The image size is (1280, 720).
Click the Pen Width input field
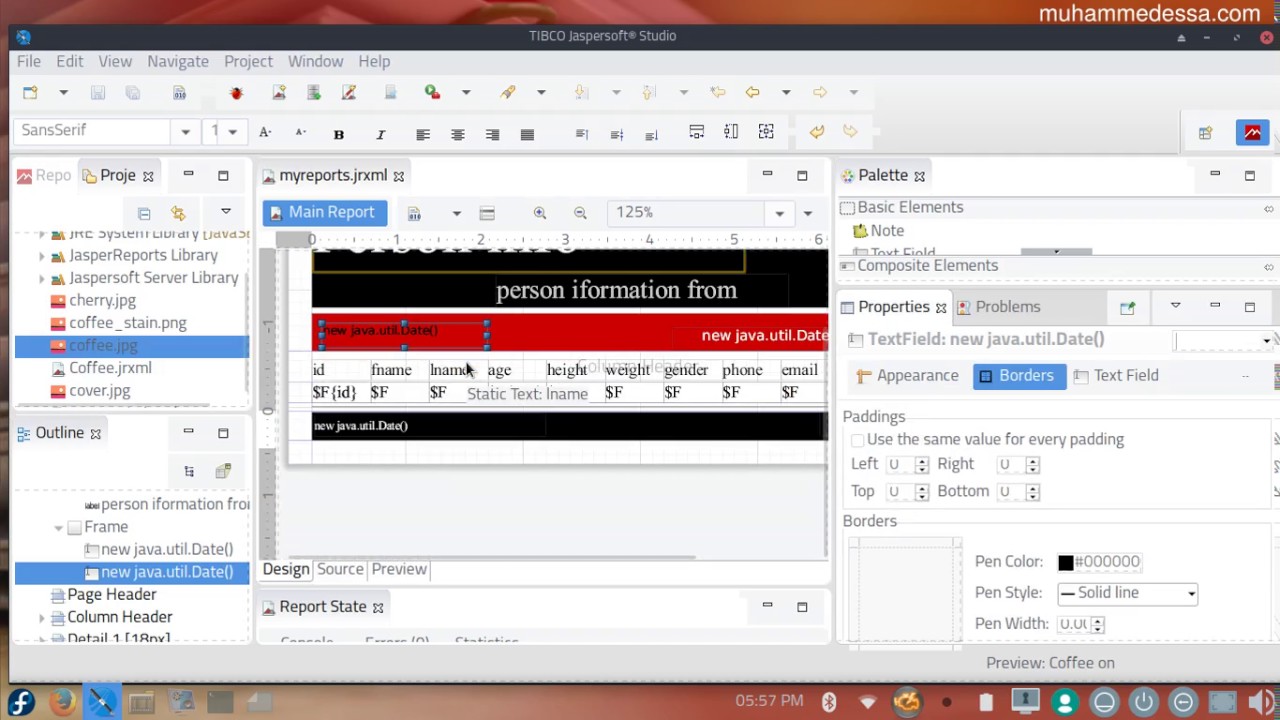pos(1073,624)
